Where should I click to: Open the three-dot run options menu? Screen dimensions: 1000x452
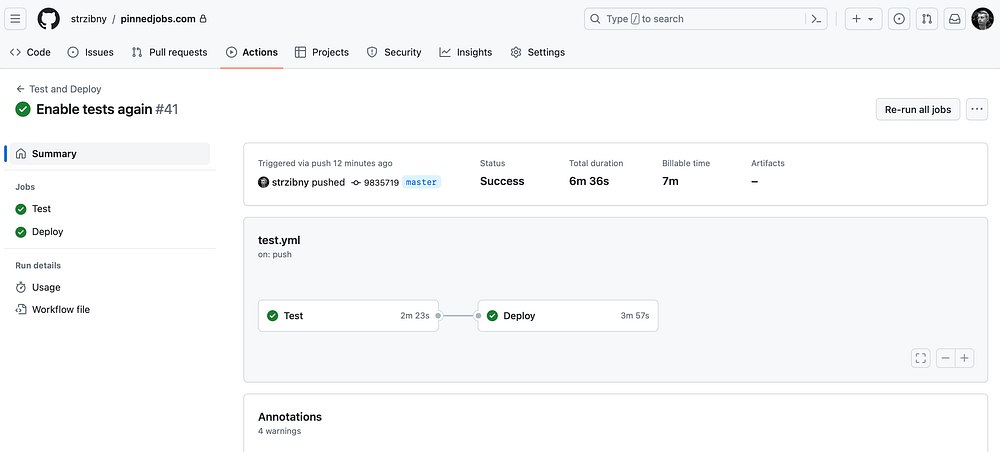(977, 109)
